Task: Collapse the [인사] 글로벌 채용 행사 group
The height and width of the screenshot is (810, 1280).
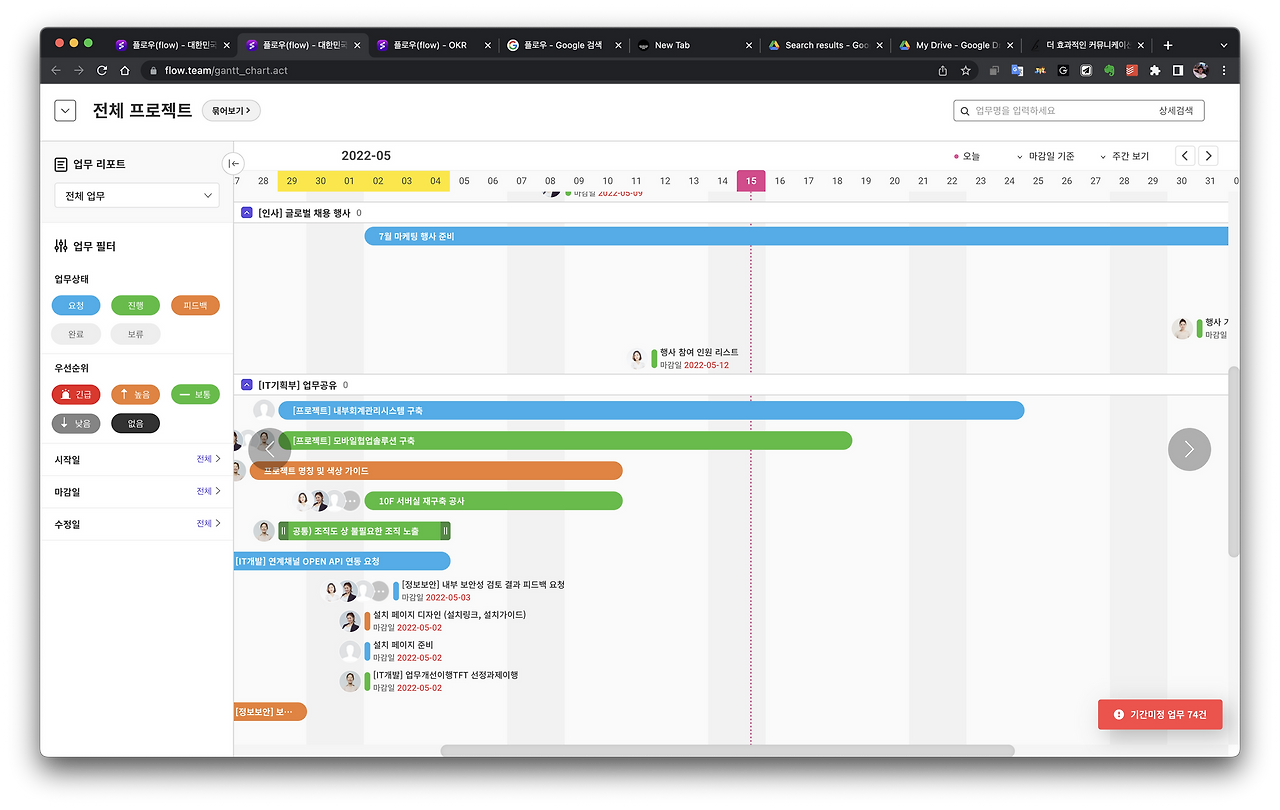Action: (x=247, y=213)
